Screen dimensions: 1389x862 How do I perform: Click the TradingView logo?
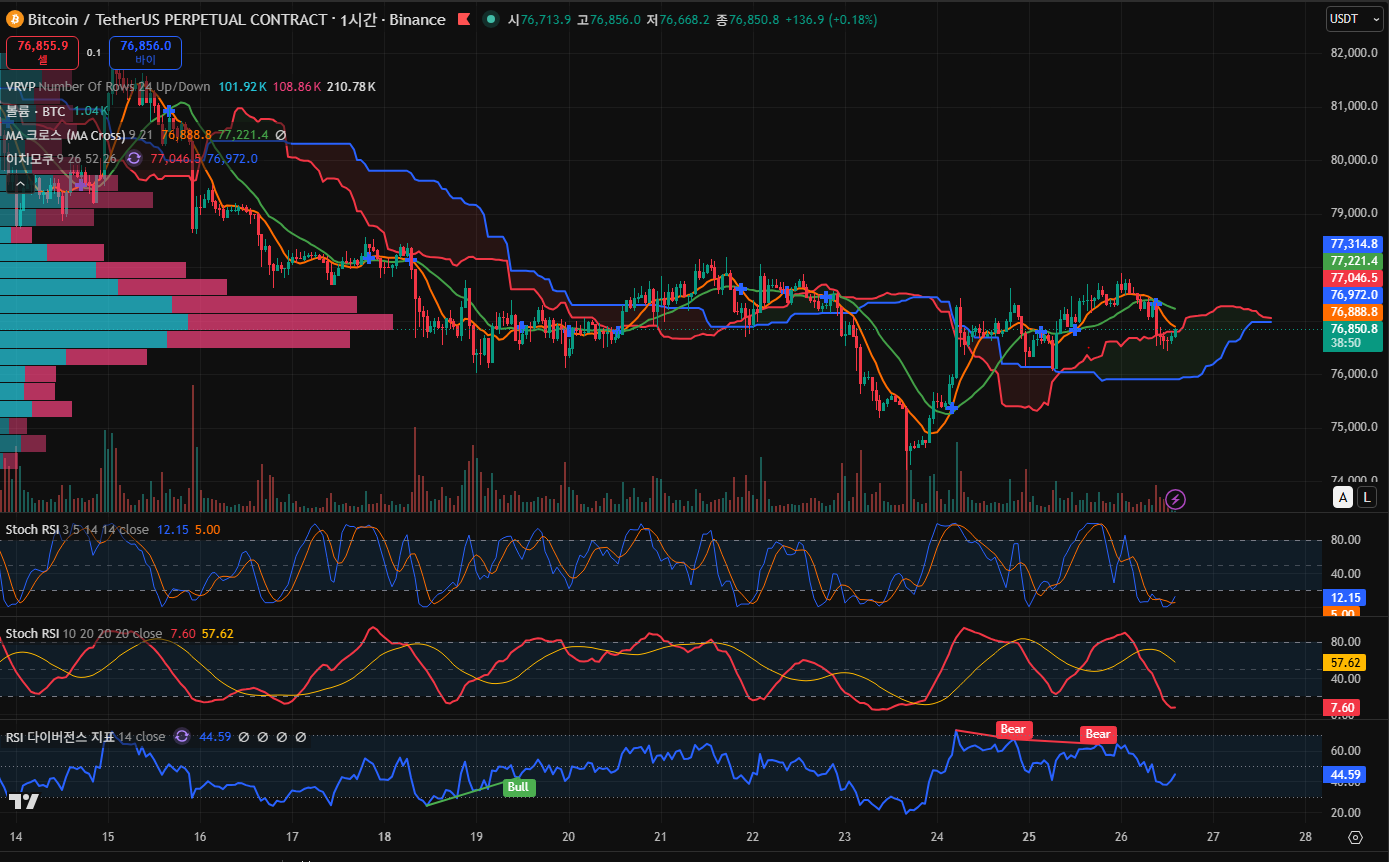coord(24,801)
